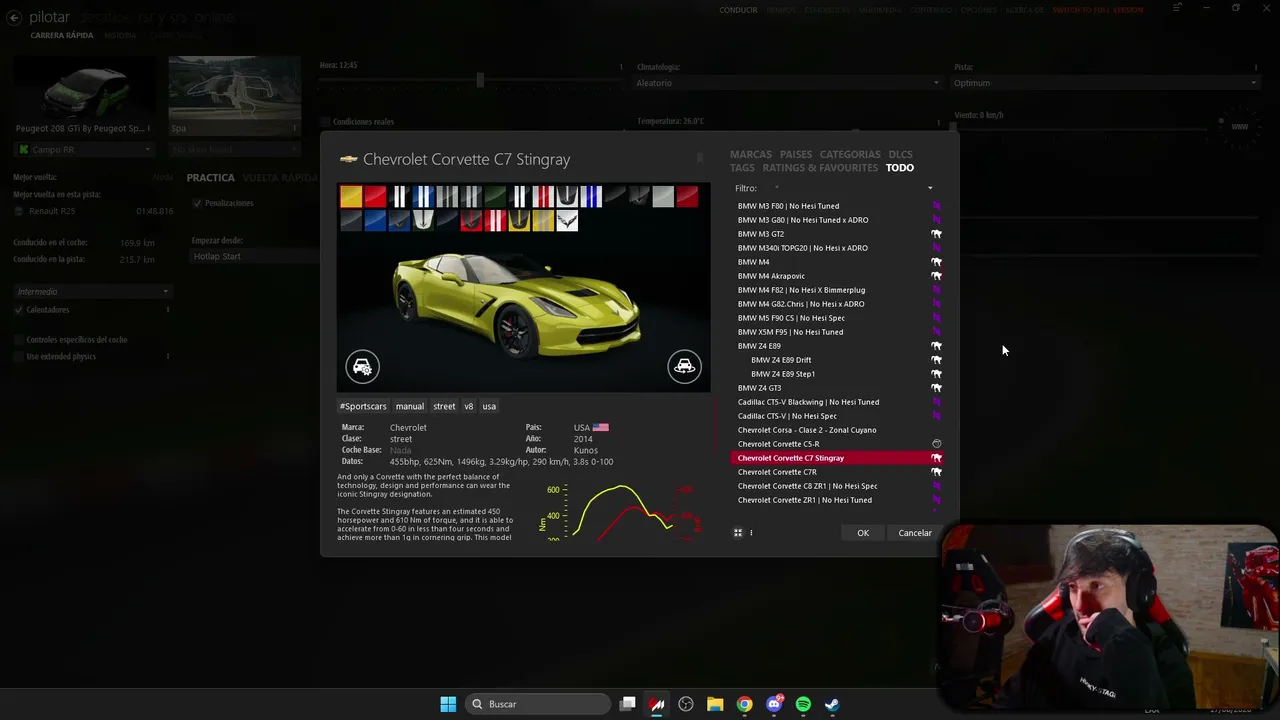
Task: Click the 'v8' tag
Action: [x=468, y=406]
